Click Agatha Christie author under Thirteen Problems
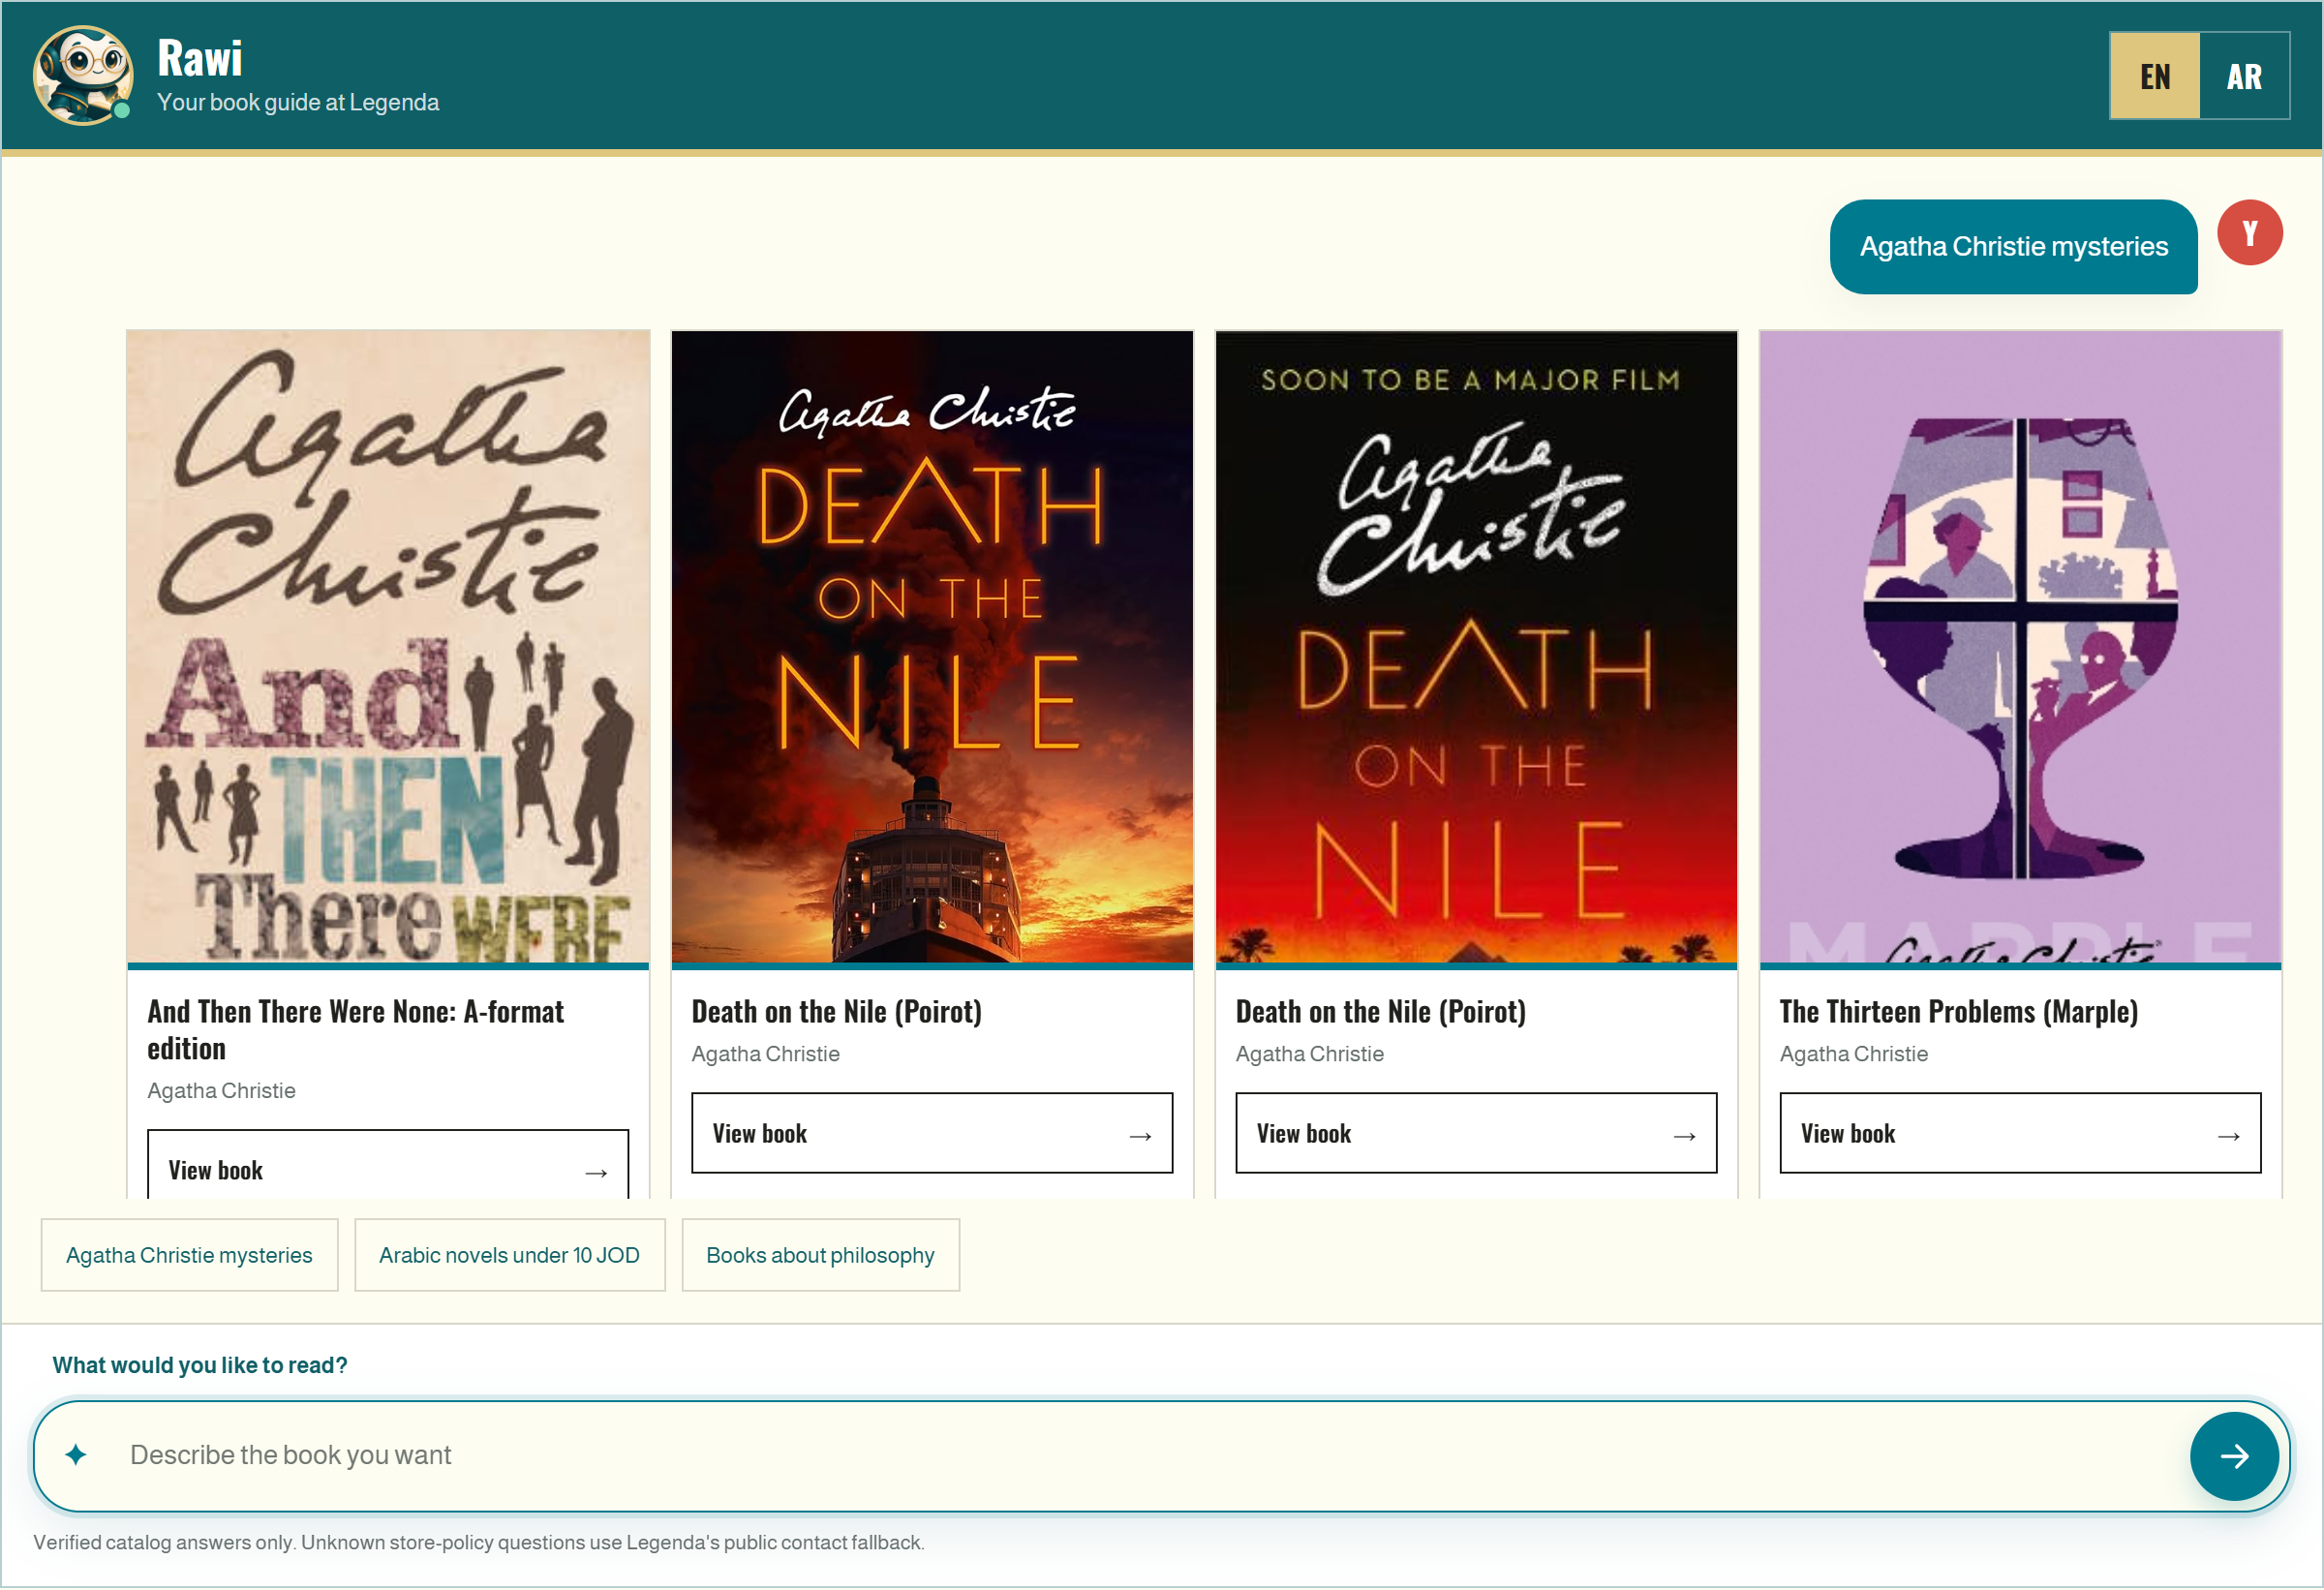Image resolution: width=2324 pixels, height=1590 pixels. (x=1854, y=1055)
